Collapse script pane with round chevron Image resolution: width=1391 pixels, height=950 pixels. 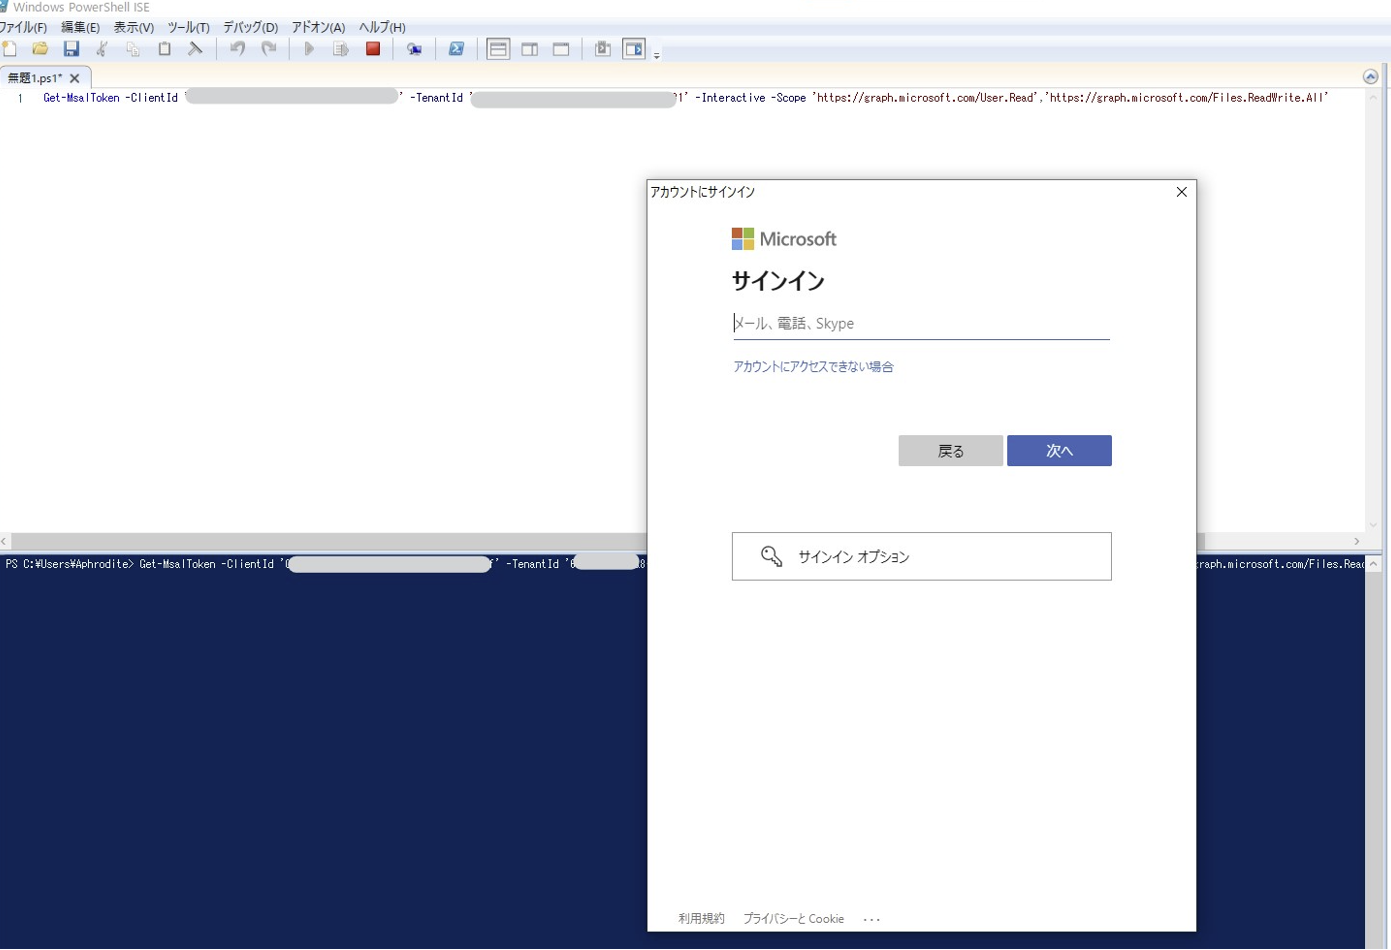[1370, 77]
